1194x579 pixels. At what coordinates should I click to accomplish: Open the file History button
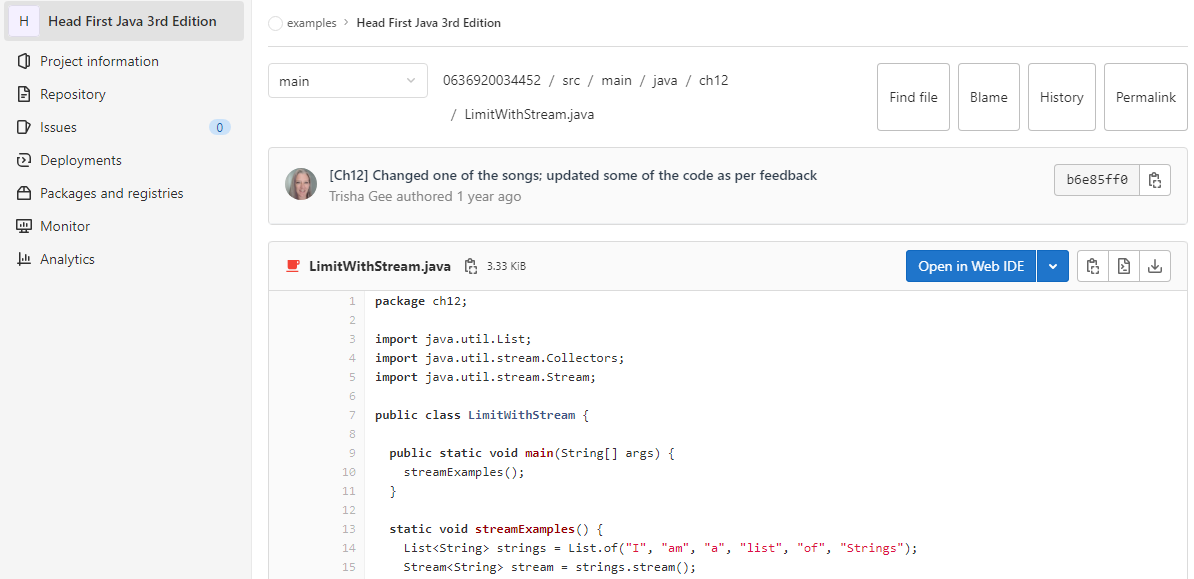(x=1062, y=97)
